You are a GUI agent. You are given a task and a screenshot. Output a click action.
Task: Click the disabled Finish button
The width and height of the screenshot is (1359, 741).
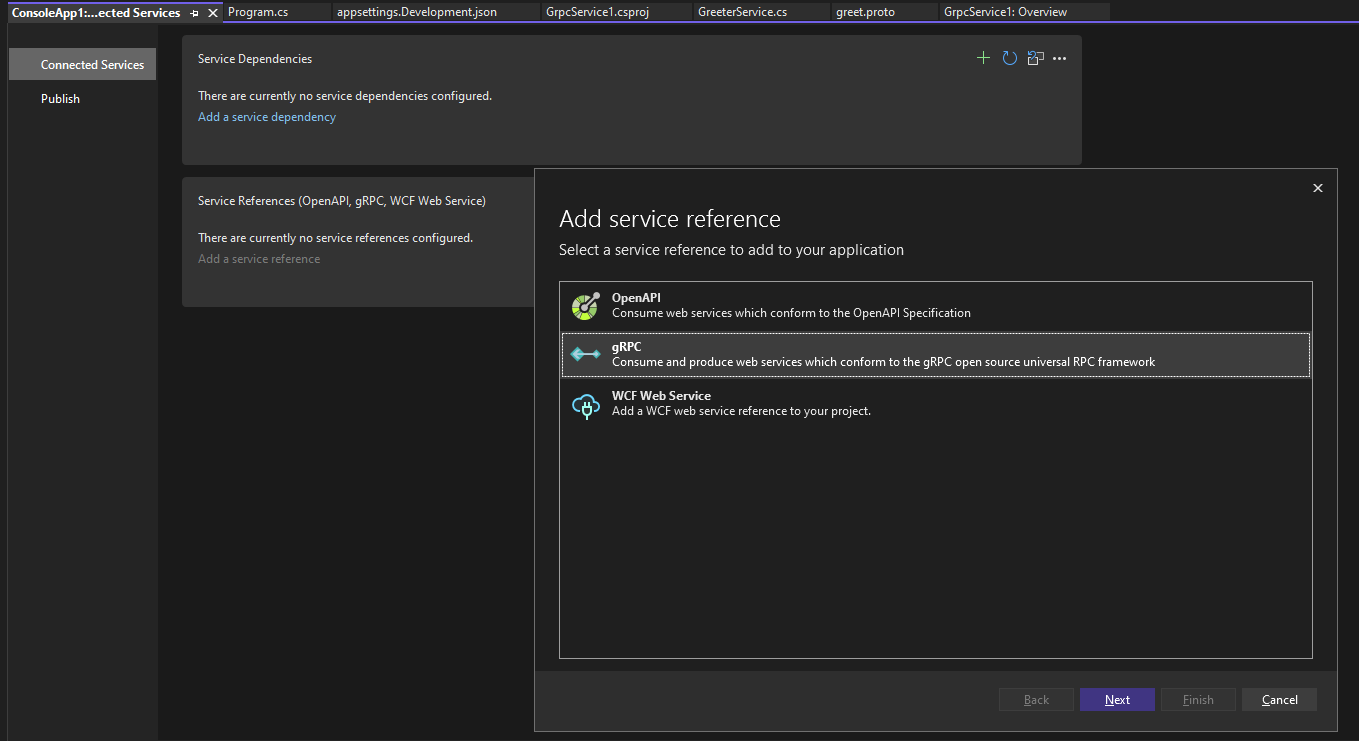(x=1198, y=699)
